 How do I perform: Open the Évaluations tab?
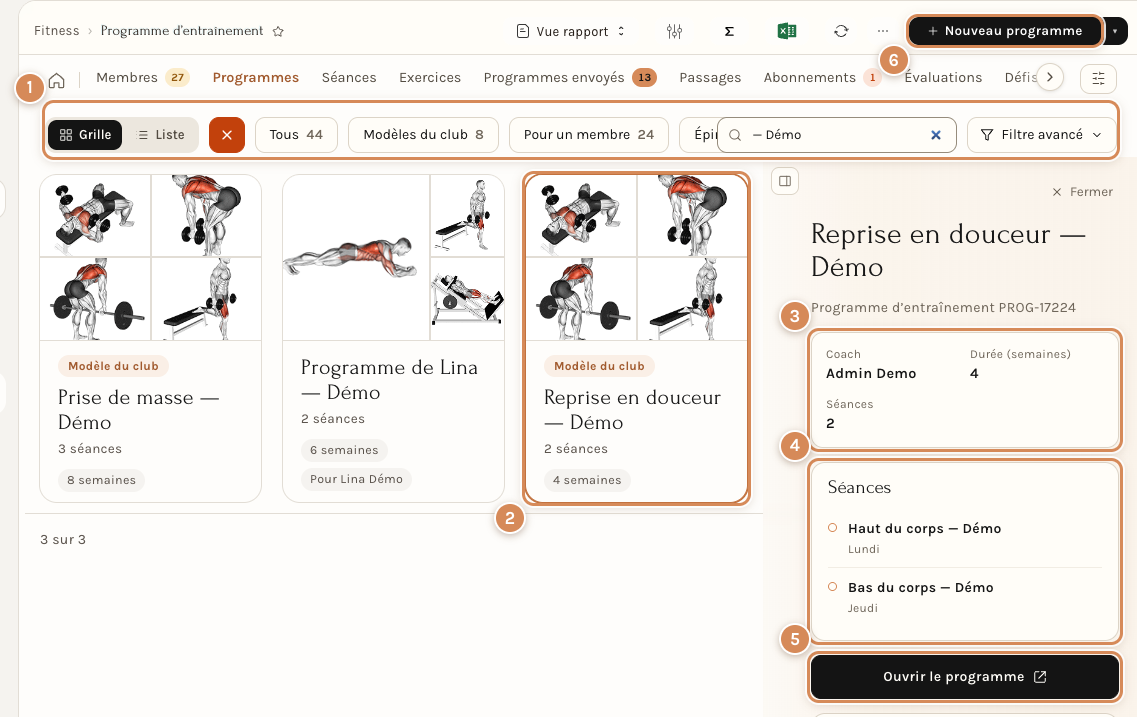click(x=943, y=78)
